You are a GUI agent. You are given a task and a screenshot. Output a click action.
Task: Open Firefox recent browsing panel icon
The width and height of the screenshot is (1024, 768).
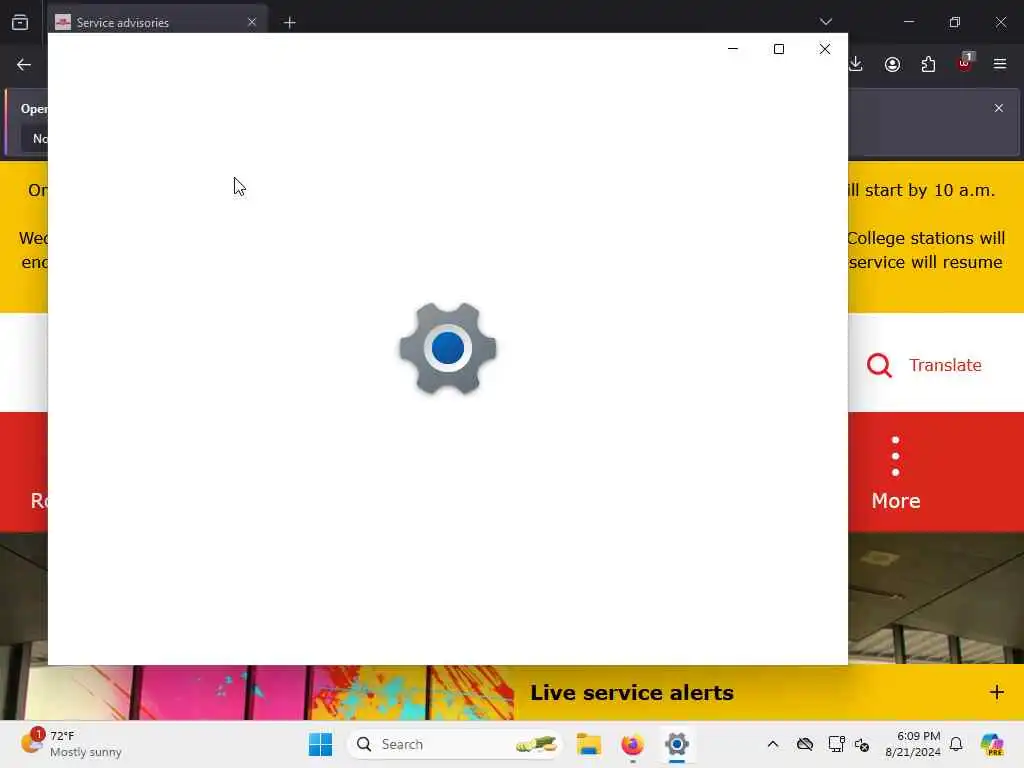[20, 22]
